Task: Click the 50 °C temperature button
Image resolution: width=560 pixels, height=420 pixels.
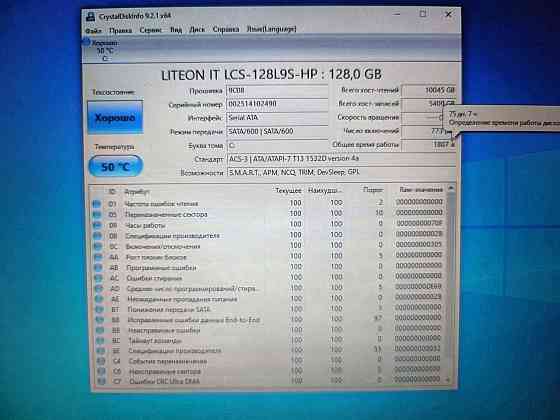Action: pyautogui.click(x=115, y=166)
